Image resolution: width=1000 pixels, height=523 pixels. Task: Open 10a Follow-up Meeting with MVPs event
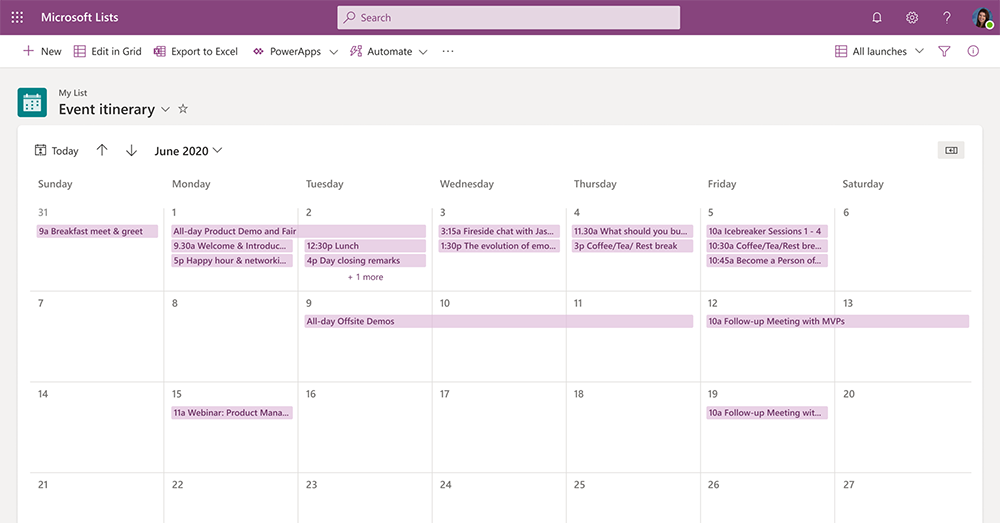837,321
